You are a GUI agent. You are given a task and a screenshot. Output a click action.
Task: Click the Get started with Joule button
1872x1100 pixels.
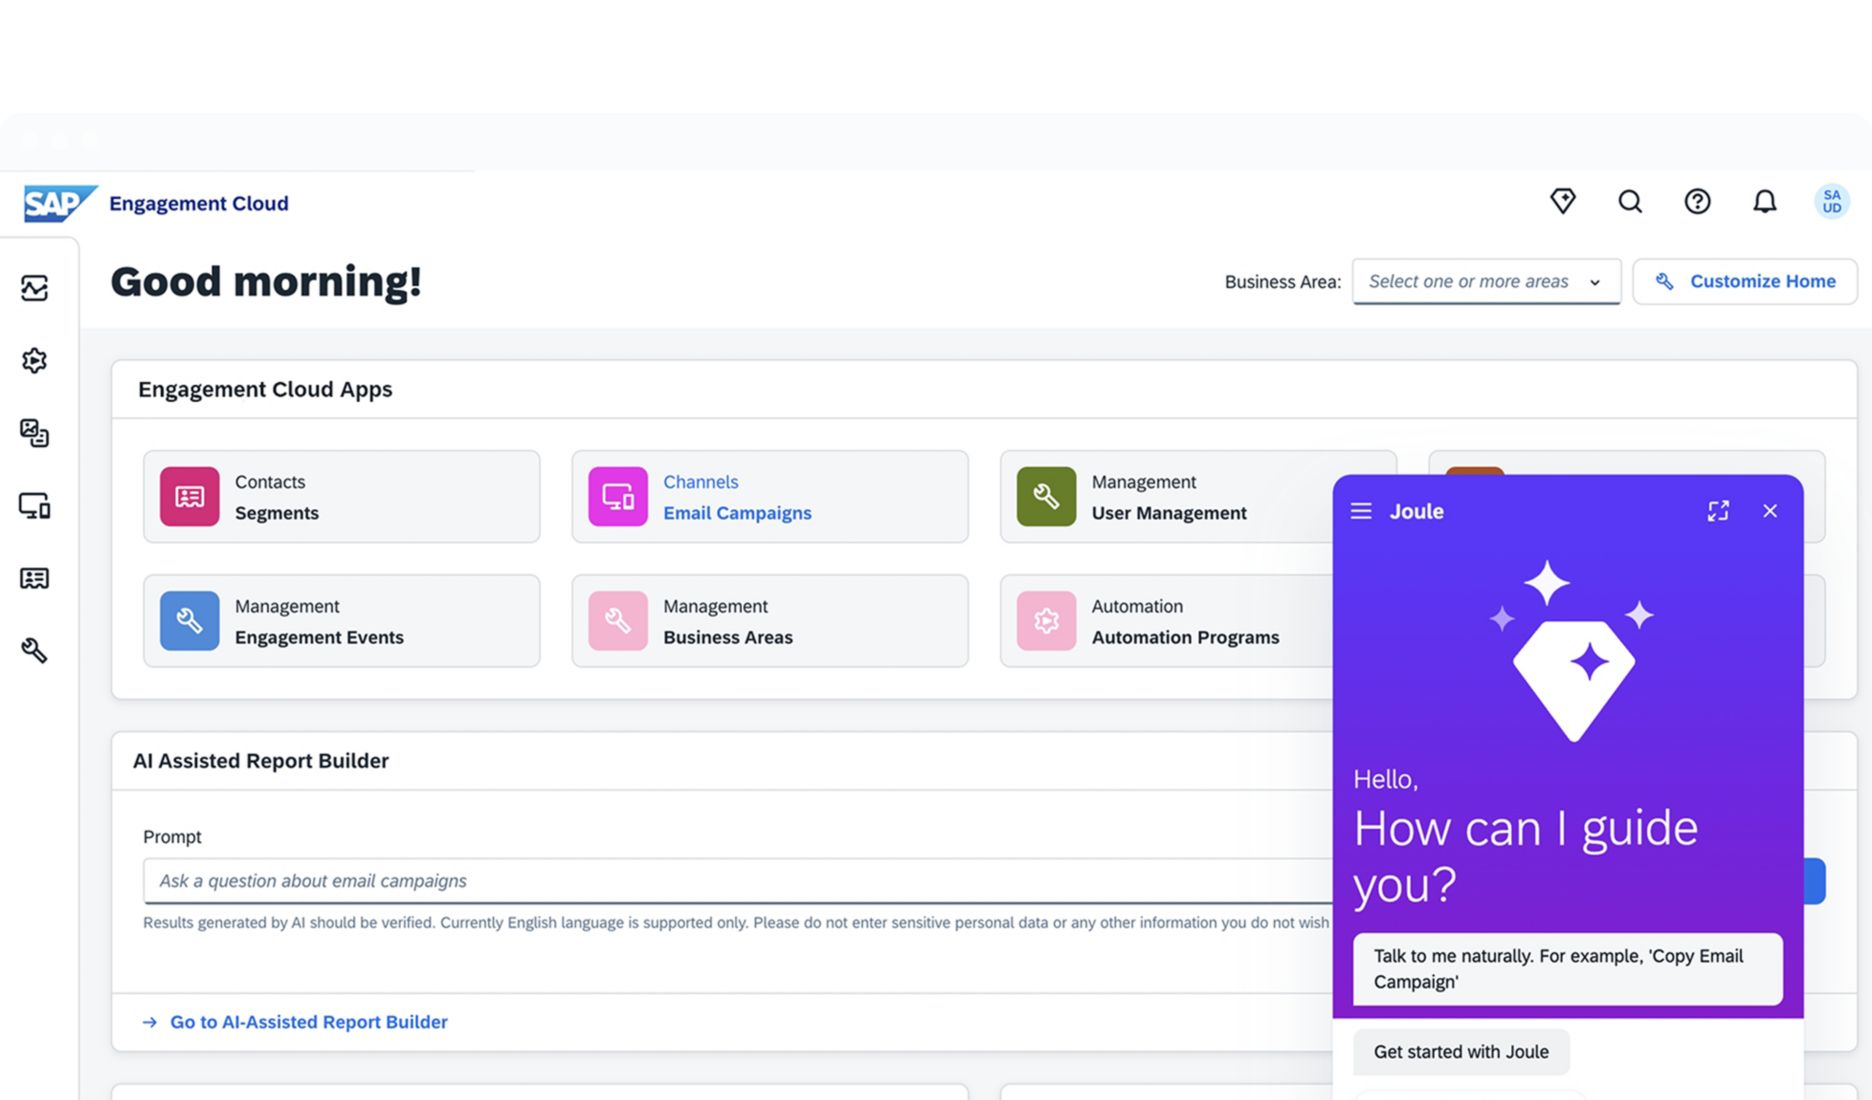tap(1461, 1052)
